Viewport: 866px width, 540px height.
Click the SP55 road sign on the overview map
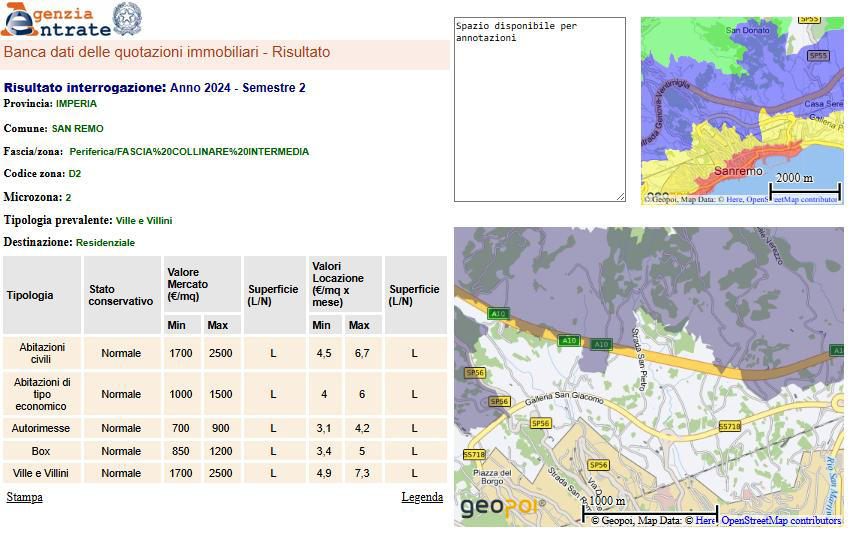tap(818, 56)
